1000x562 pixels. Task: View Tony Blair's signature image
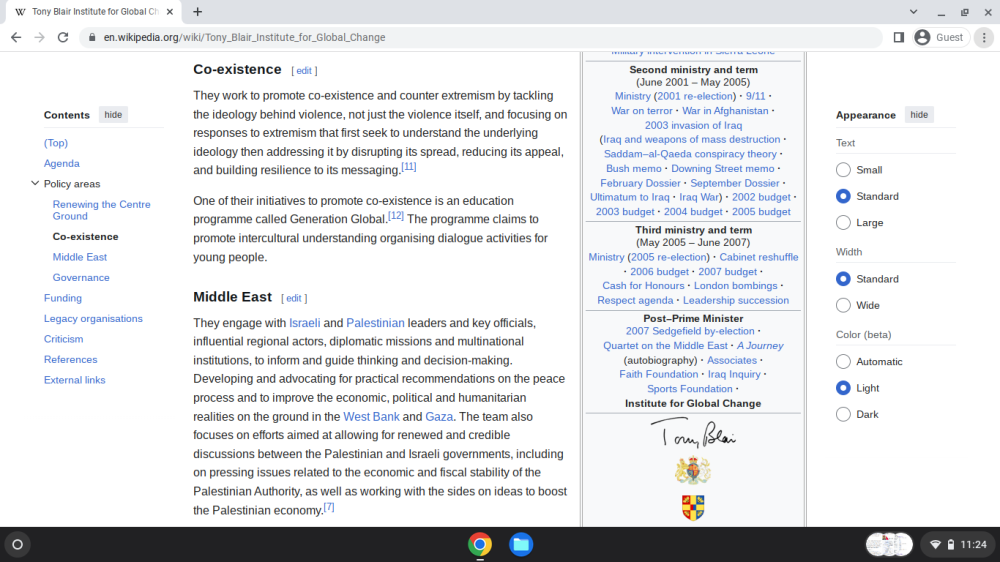[693, 433]
